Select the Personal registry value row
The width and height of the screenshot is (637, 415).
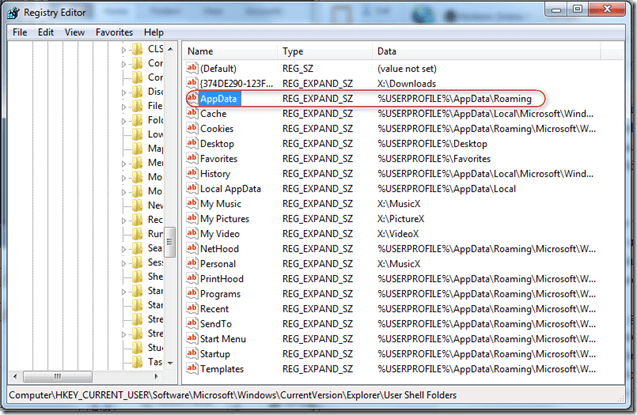[x=220, y=264]
